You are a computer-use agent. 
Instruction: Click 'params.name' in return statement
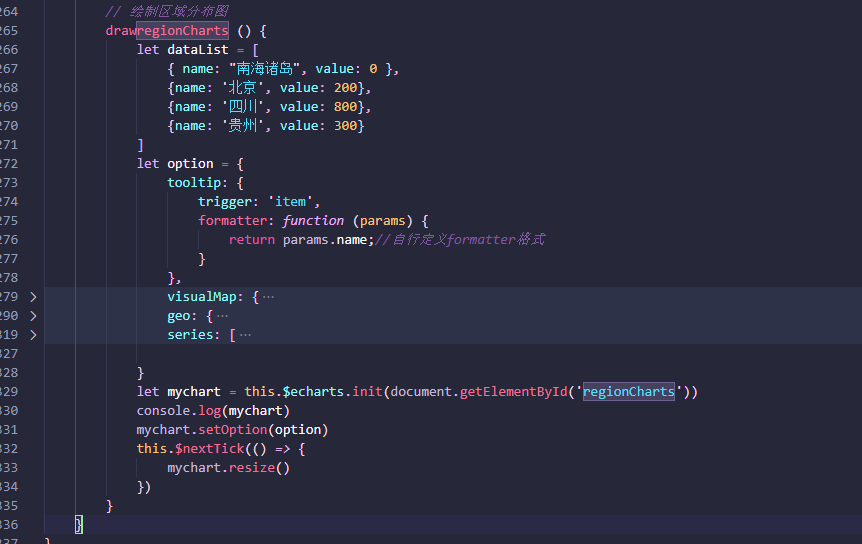(325, 240)
